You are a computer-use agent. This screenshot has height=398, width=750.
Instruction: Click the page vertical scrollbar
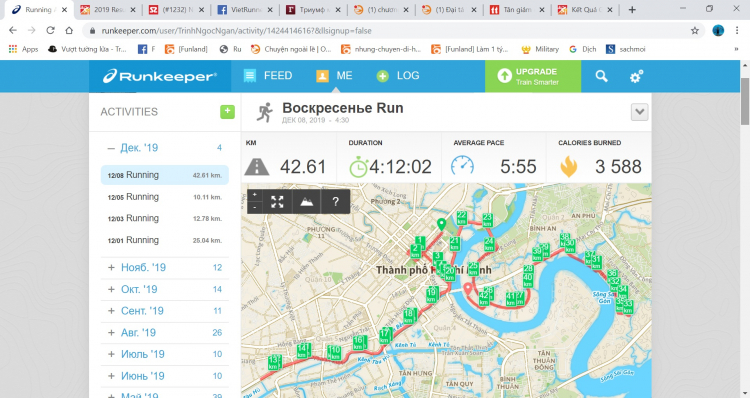click(x=745, y=101)
